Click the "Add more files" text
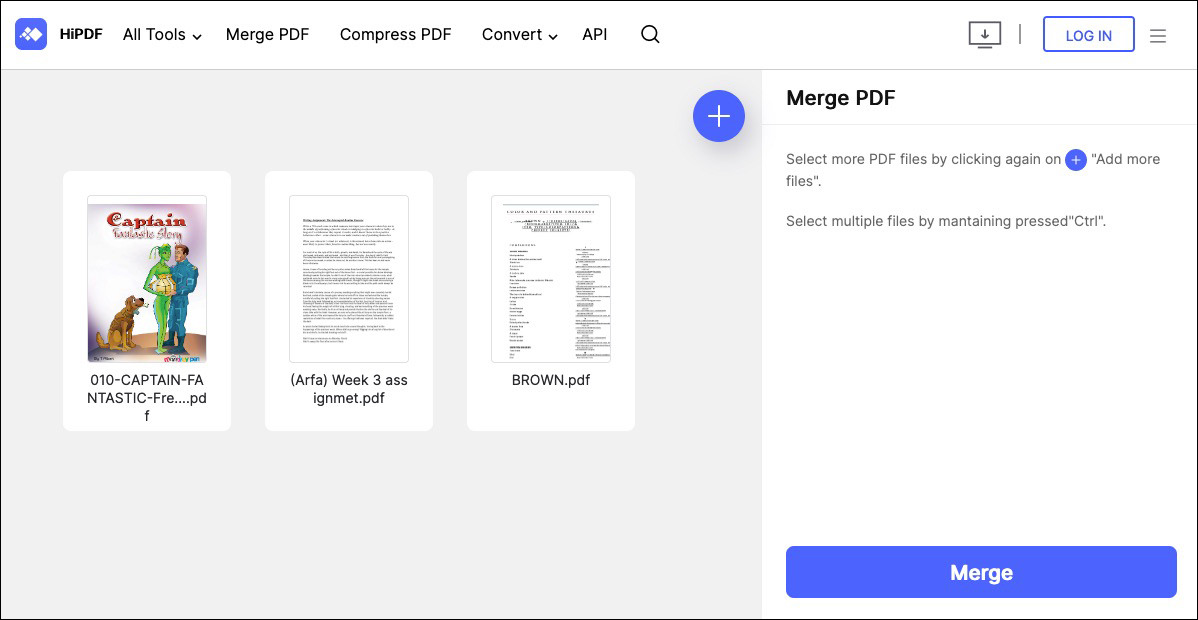Screen dimensions: 1198x620 point(973,170)
